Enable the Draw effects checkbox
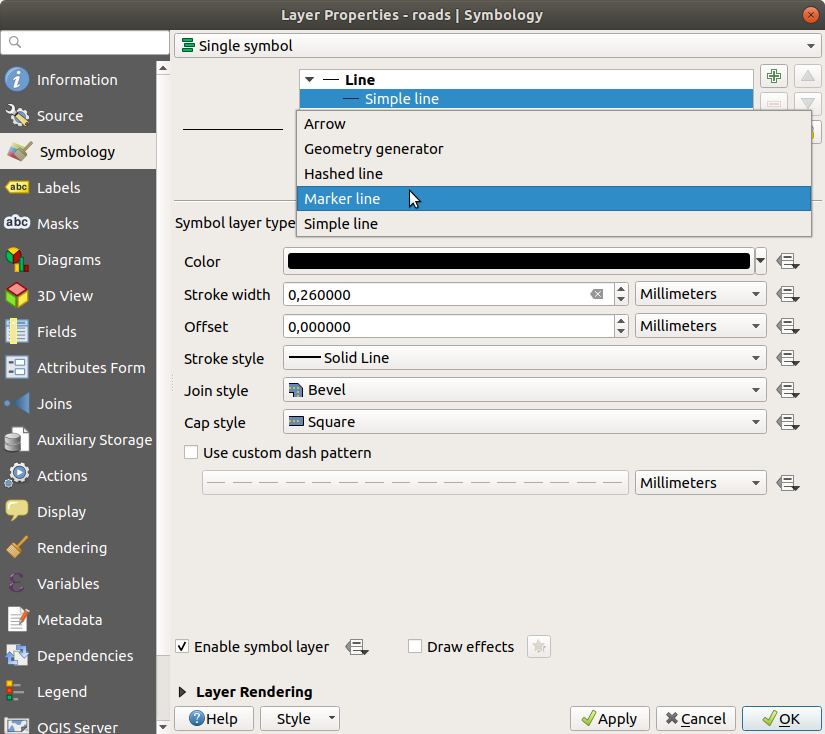Screen dimensions: 825x734 coord(415,647)
